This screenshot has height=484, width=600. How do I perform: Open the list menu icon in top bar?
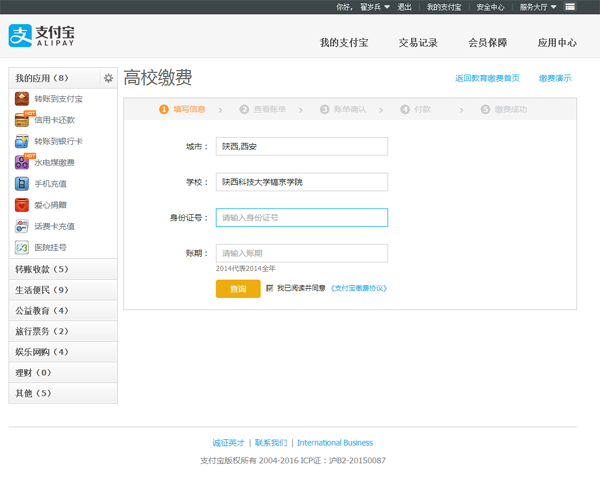tap(570, 7)
